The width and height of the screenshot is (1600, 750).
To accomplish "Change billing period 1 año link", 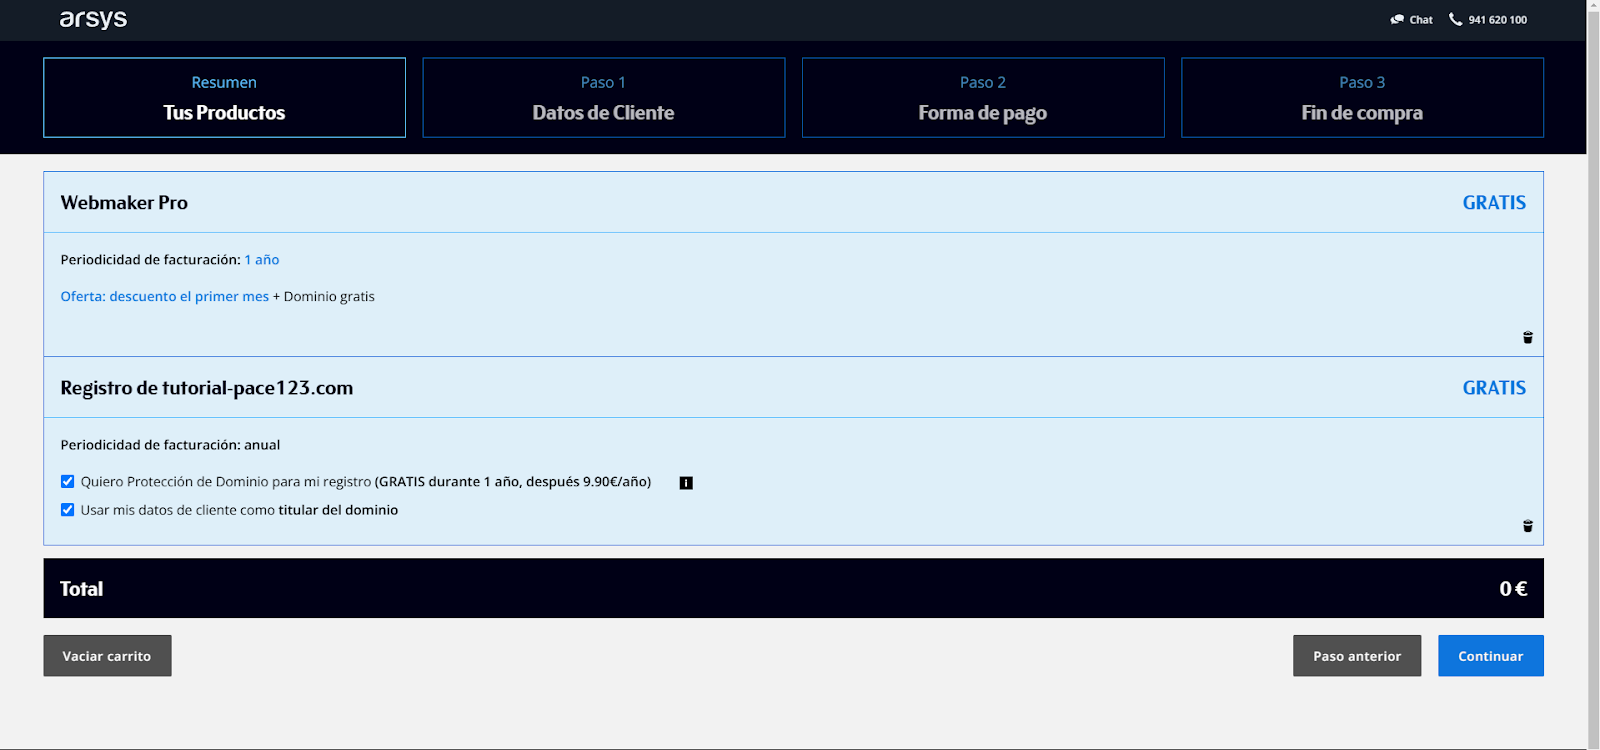I will click(x=262, y=260).
